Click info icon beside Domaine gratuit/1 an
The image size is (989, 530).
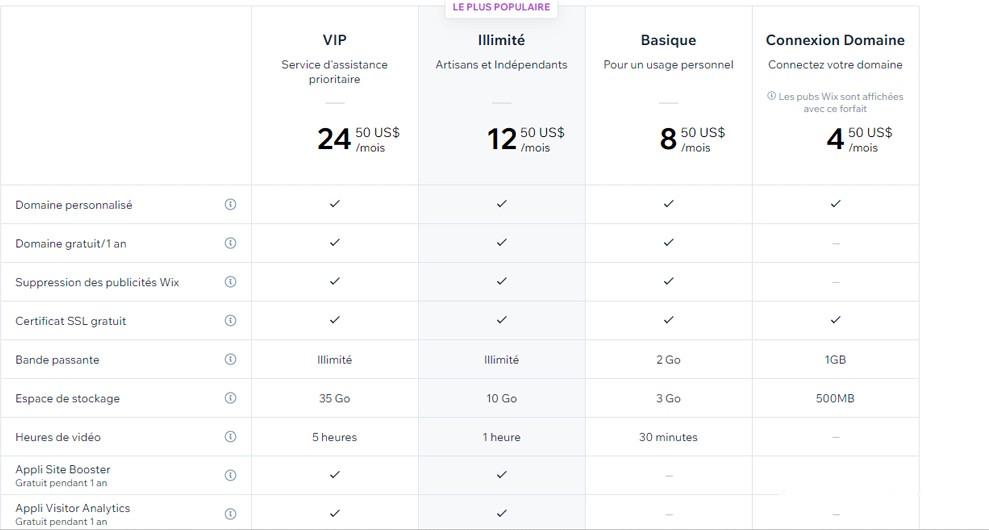point(230,243)
